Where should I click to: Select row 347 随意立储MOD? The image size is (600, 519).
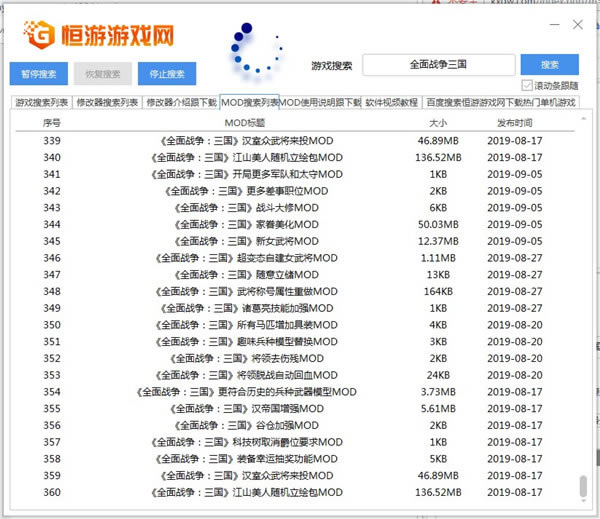pos(295,275)
